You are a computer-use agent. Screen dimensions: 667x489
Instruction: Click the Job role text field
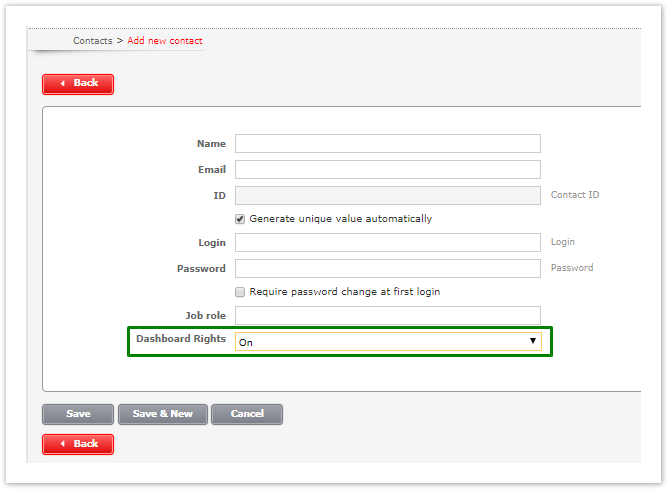[x=388, y=316]
